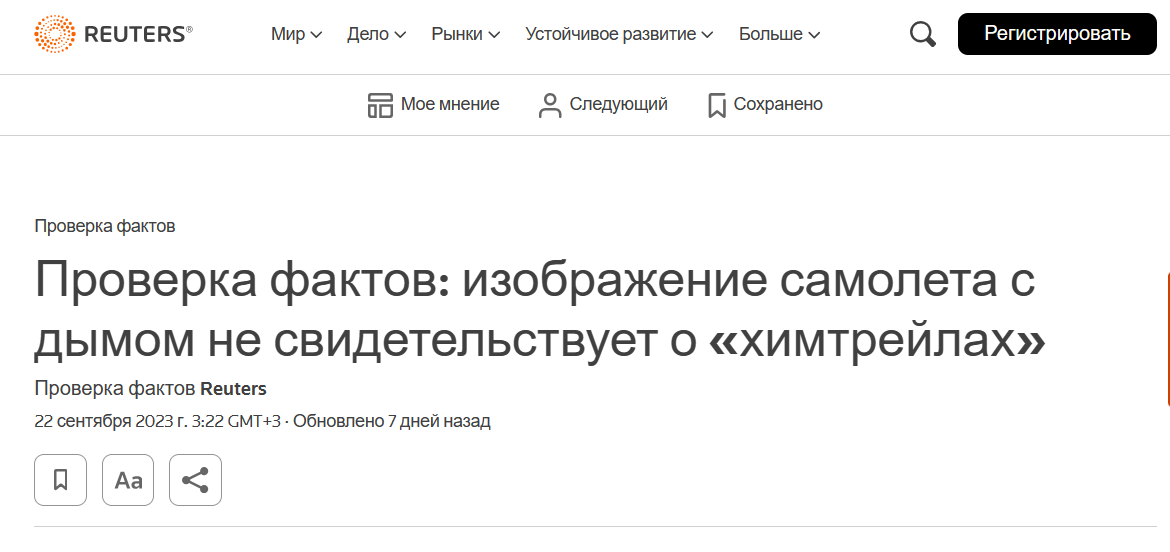1170x552 pixels.
Task: Click the Проверка фактов Reuters author link
Action: tap(151, 389)
